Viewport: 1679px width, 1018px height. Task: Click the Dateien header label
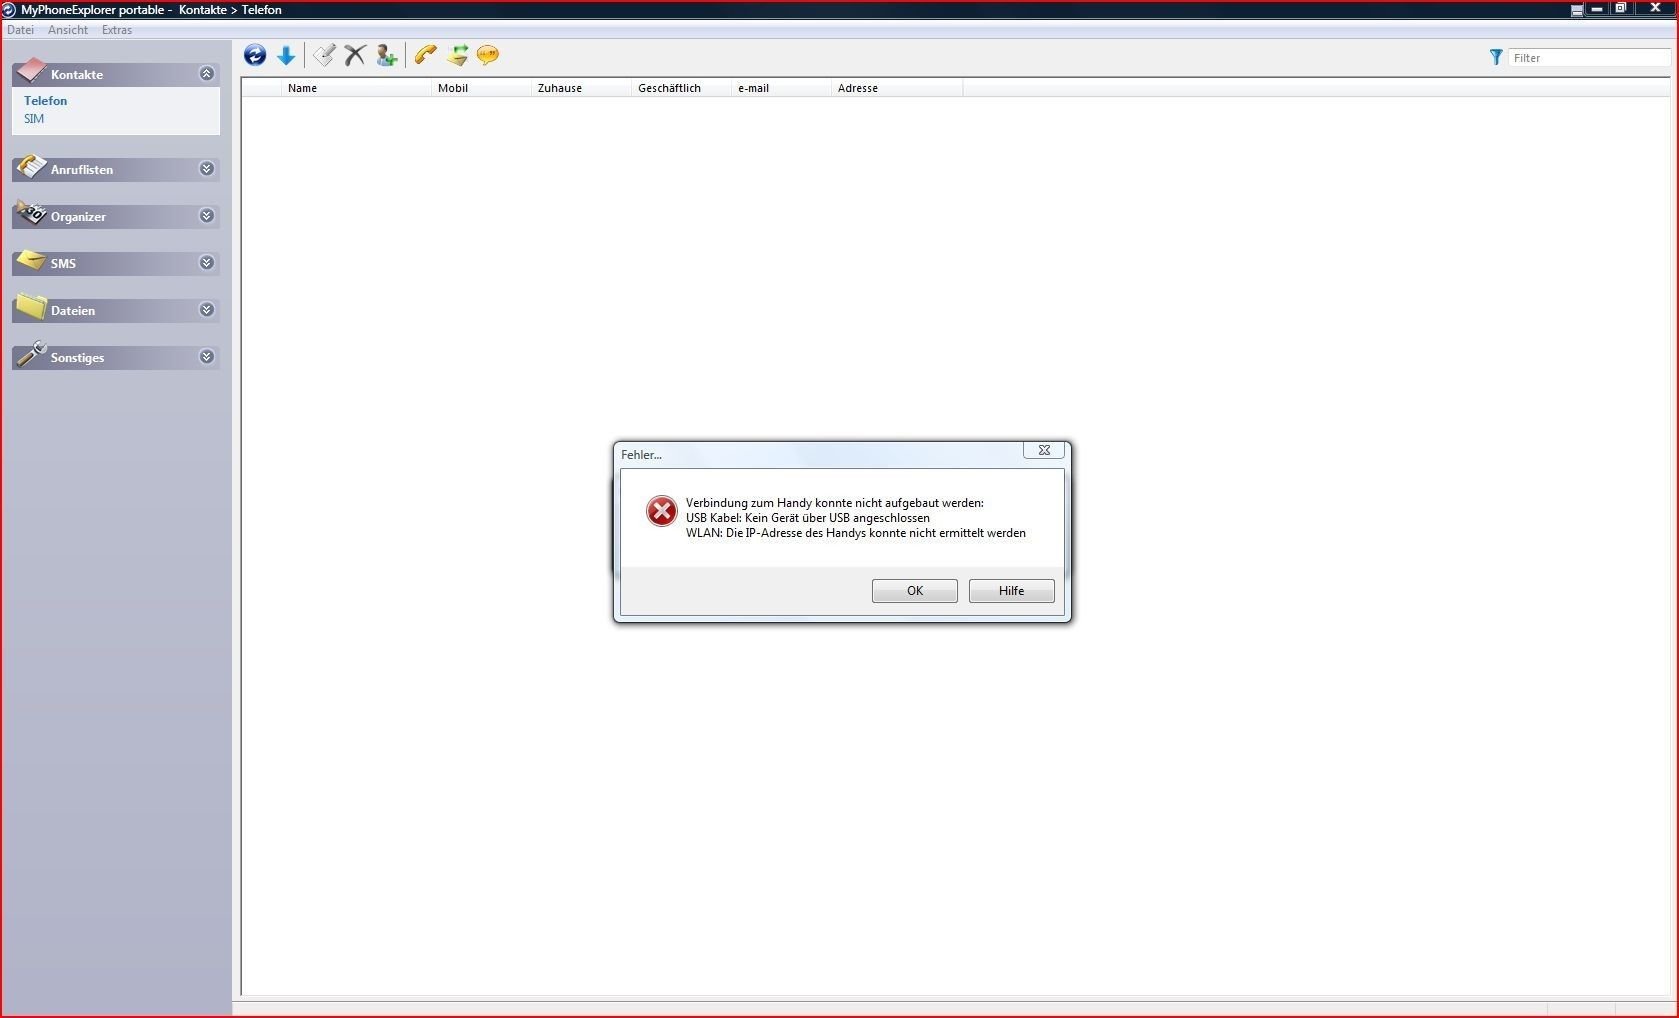coord(73,311)
